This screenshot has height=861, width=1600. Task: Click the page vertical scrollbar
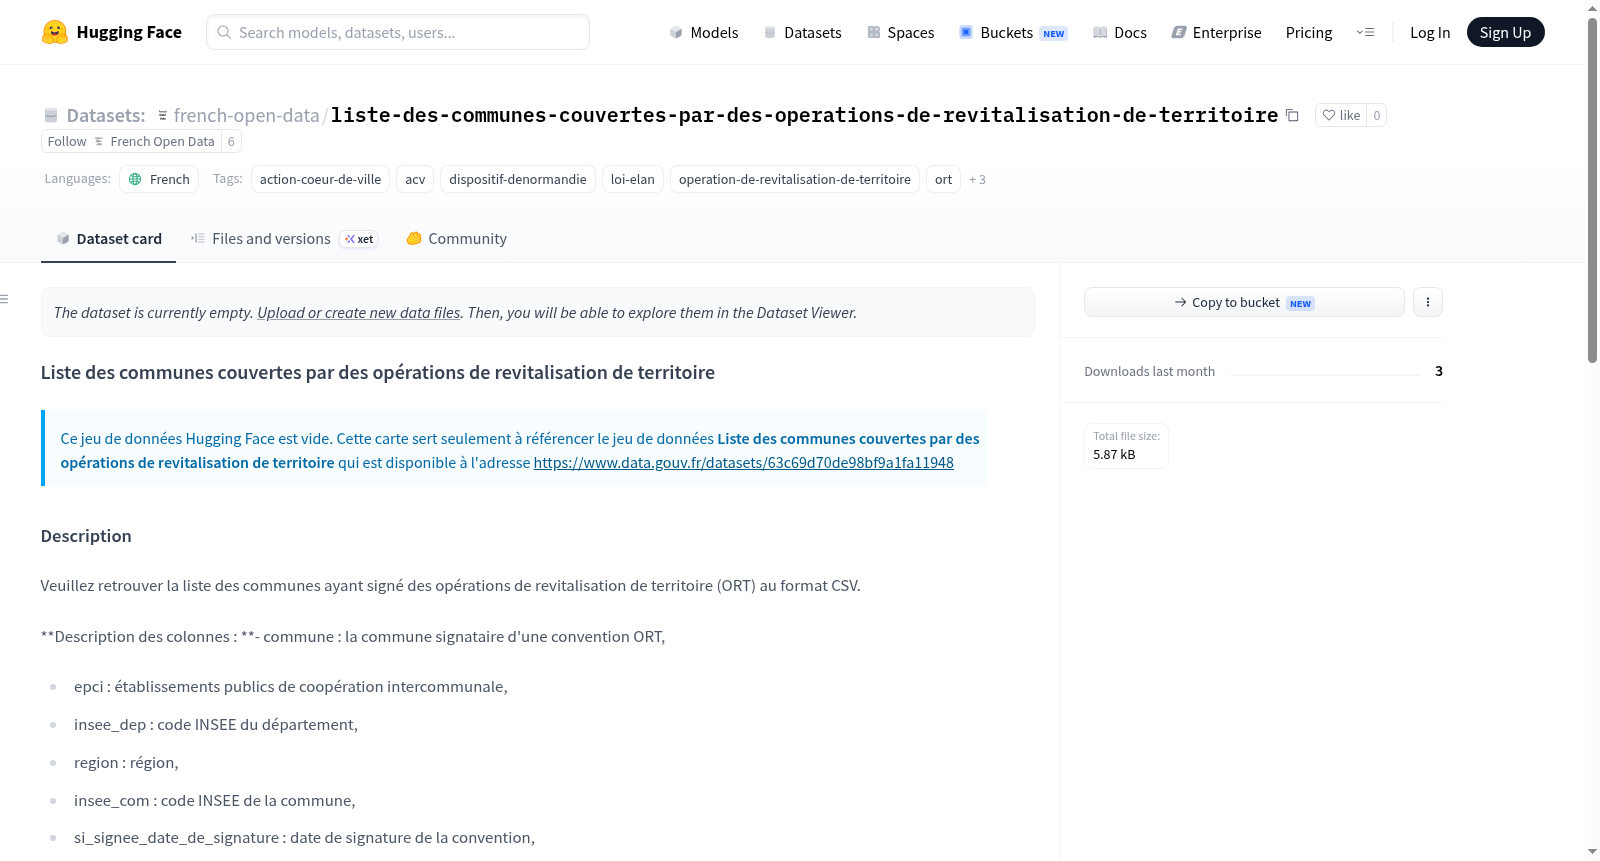1592,190
